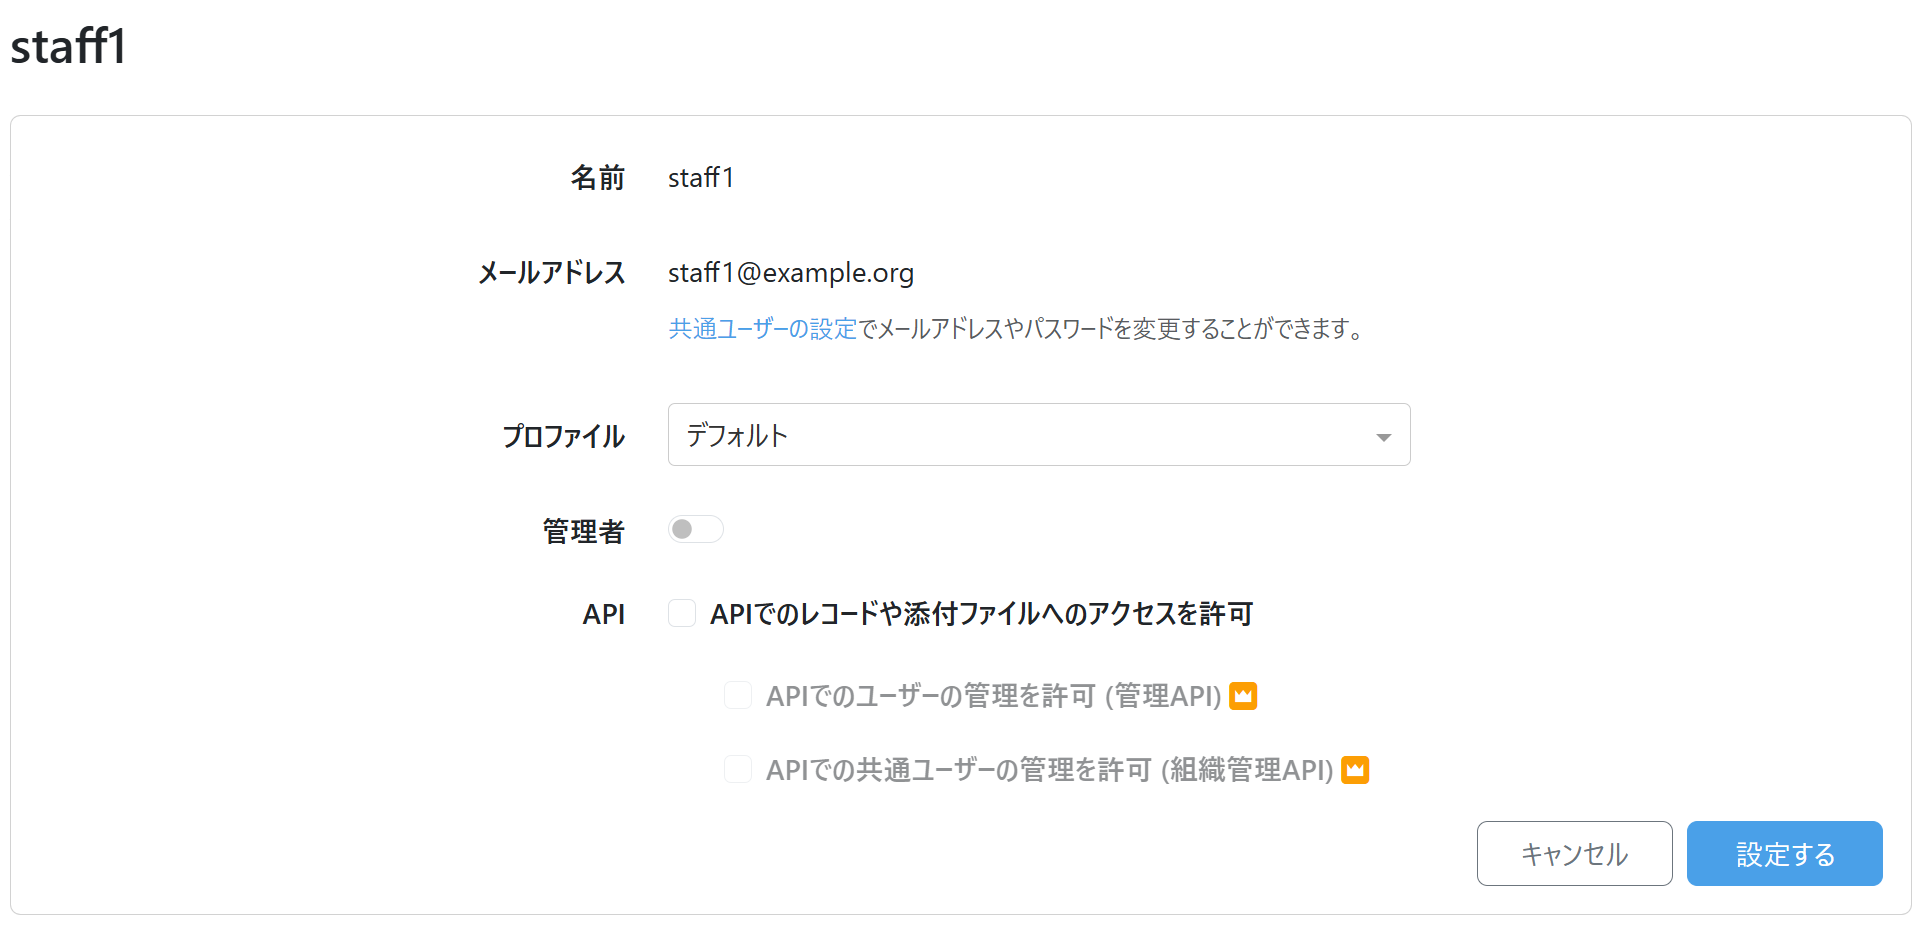Open the 共通ユーザーの設定 link
1926x927 pixels.
tap(762, 329)
